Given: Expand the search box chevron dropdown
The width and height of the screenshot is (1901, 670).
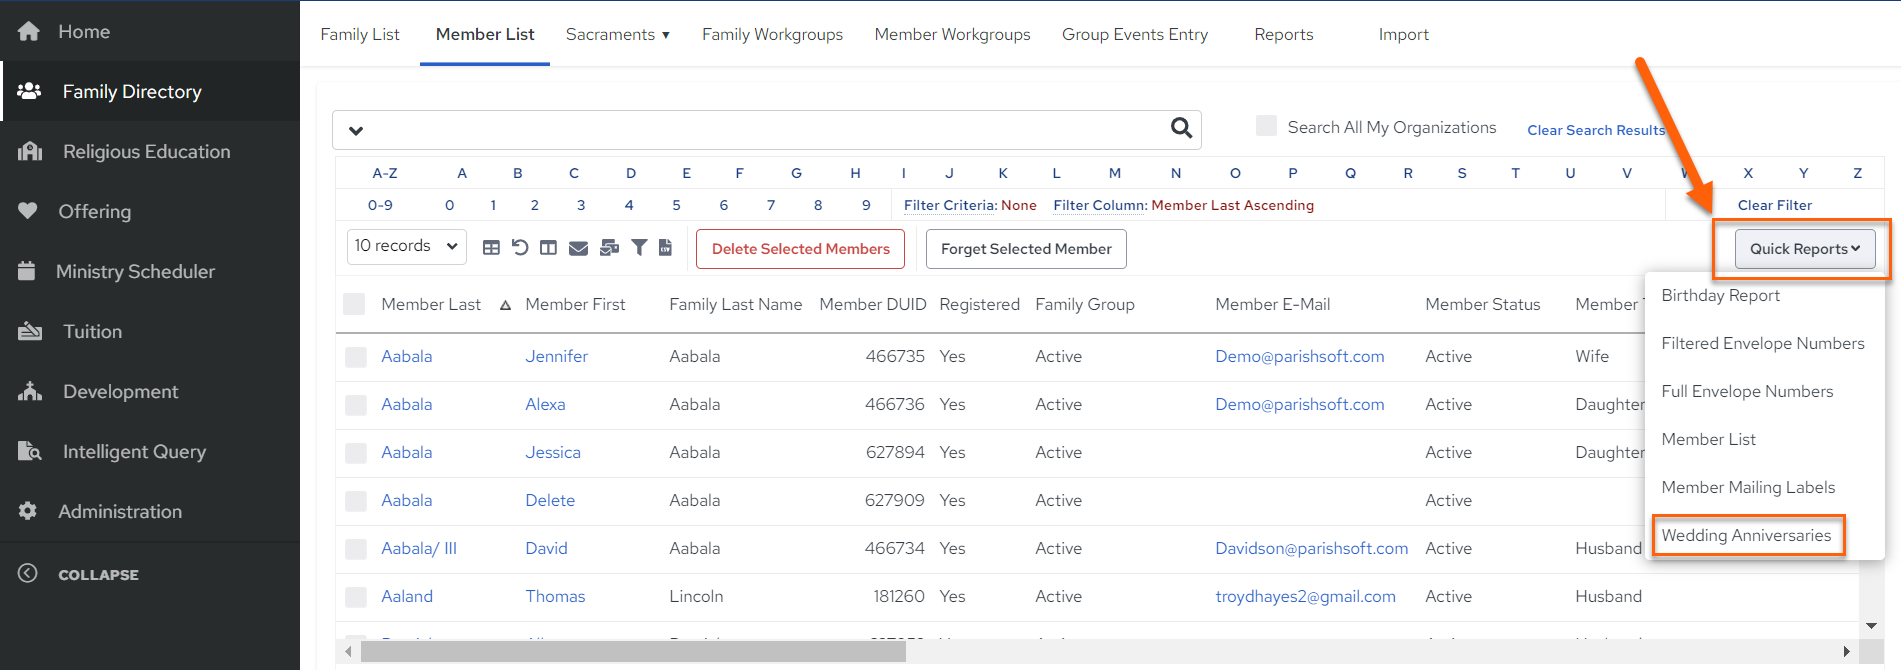Looking at the screenshot, I should pyautogui.click(x=356, y=130).
